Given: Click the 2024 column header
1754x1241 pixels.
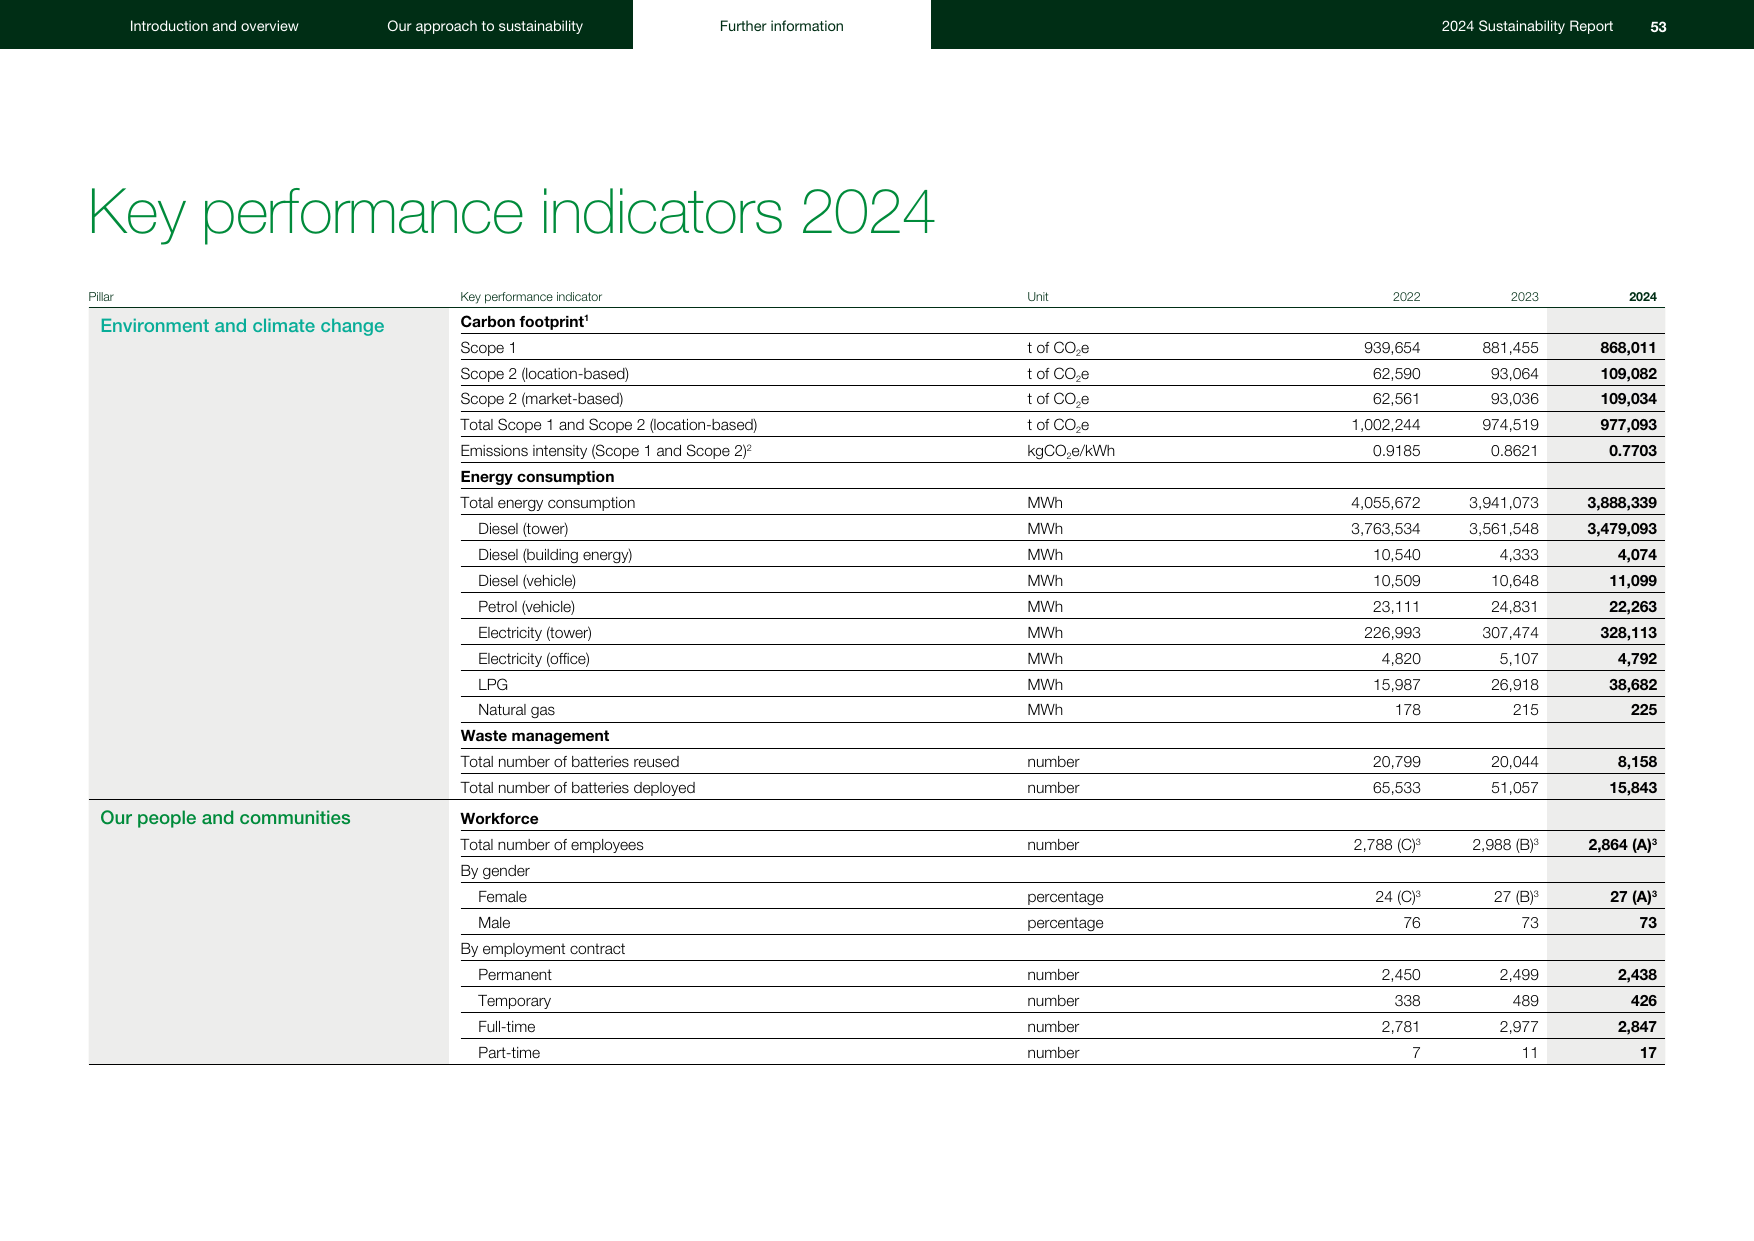Looking at the screenshot, I should [x=1642, y=297].
